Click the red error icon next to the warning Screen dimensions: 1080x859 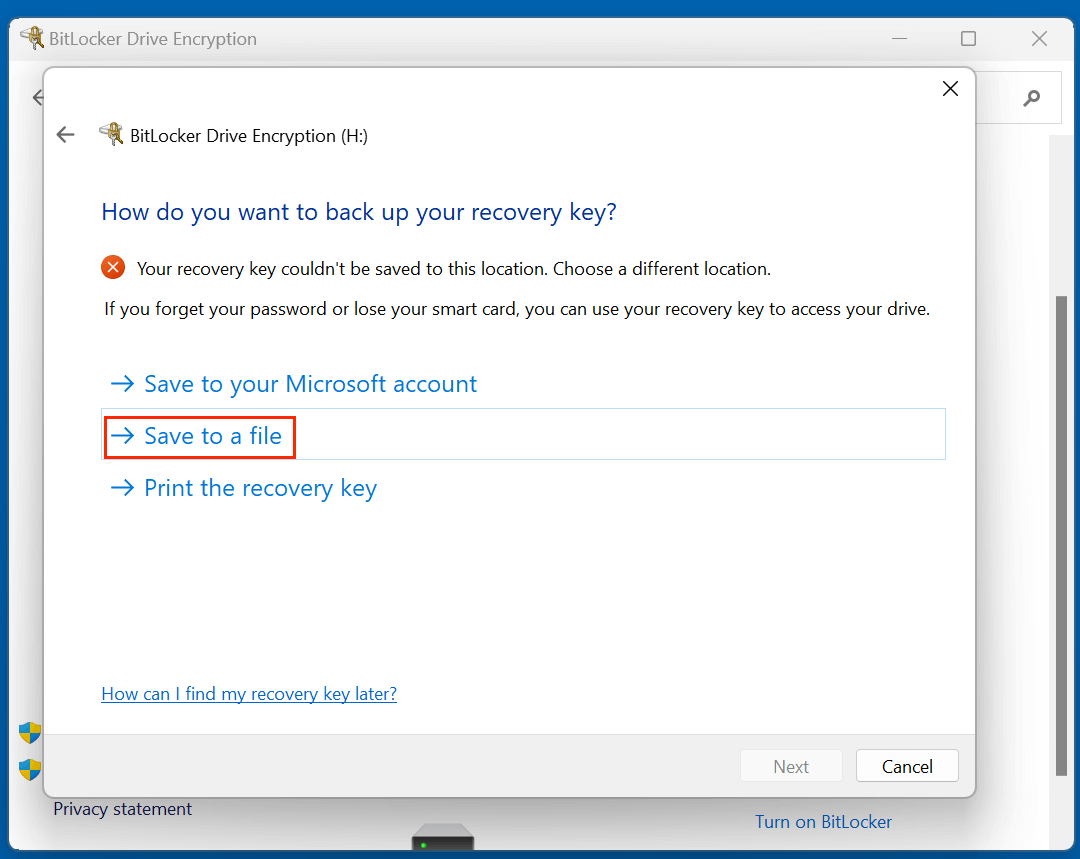[x=112, y=267]
